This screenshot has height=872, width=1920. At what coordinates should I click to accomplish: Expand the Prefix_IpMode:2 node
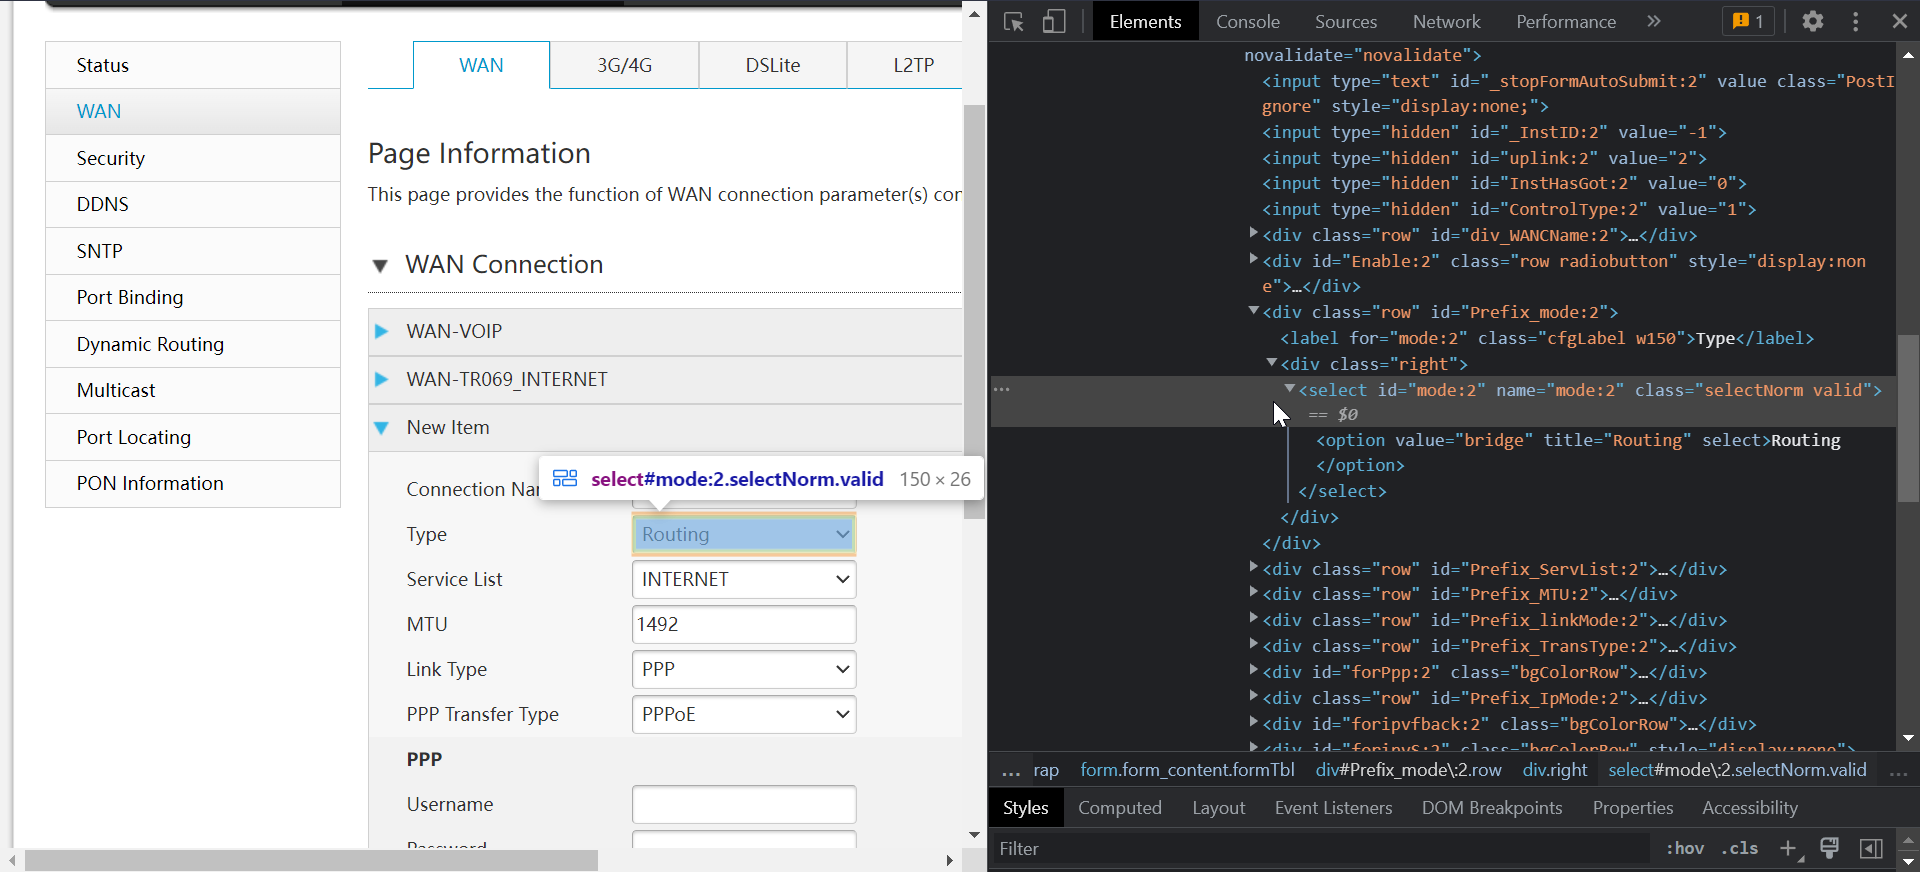tap(1253, 696)
